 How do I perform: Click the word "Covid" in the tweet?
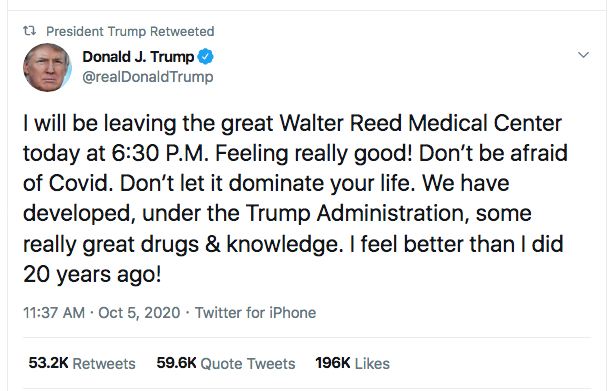point(80,183)
